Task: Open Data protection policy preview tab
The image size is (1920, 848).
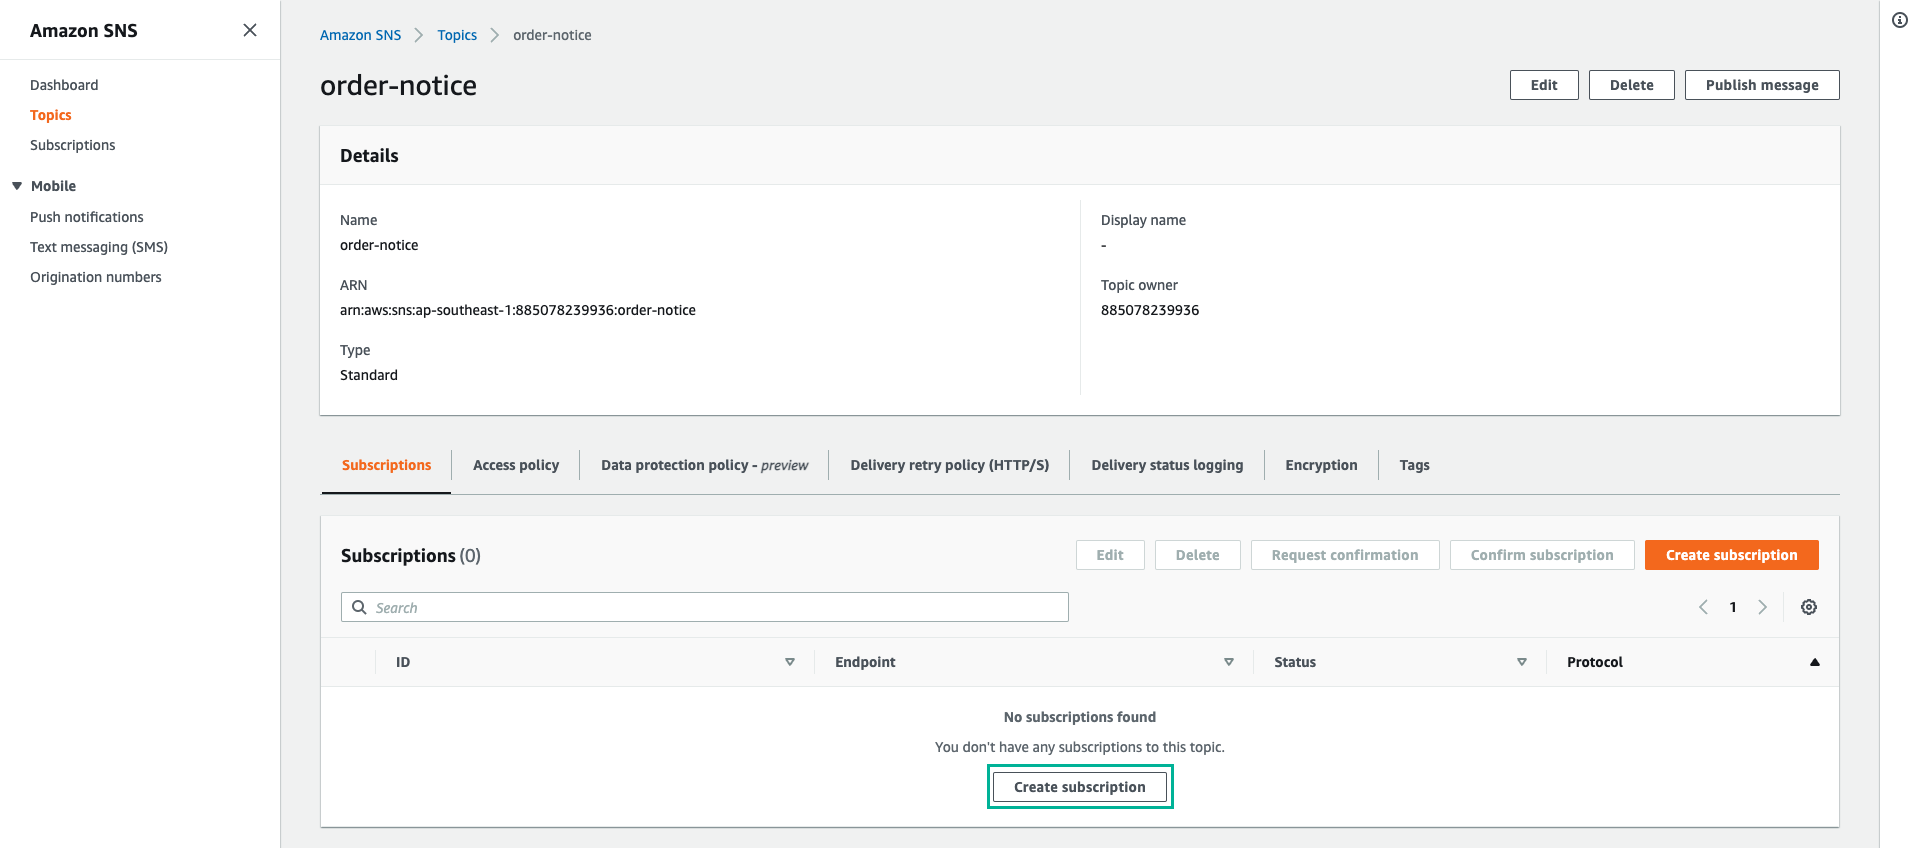Action: pyautogui.click(x=704, y=465)
